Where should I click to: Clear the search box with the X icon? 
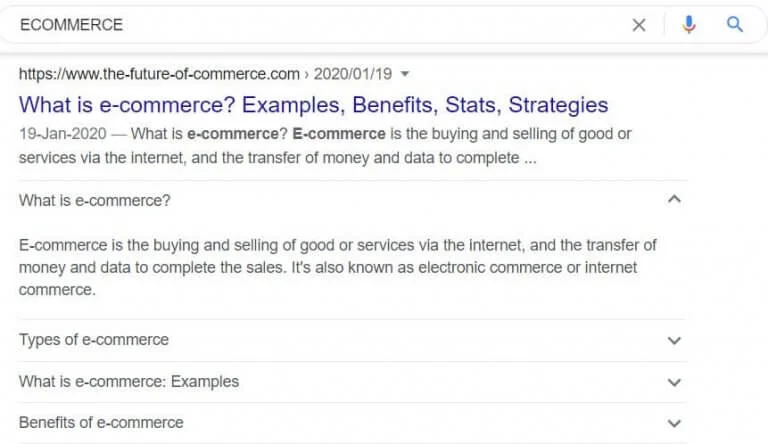pos(639,25)
